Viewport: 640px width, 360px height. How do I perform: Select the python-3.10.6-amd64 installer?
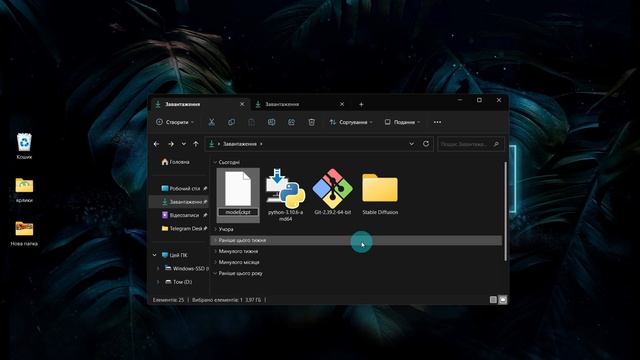point(285,194)
